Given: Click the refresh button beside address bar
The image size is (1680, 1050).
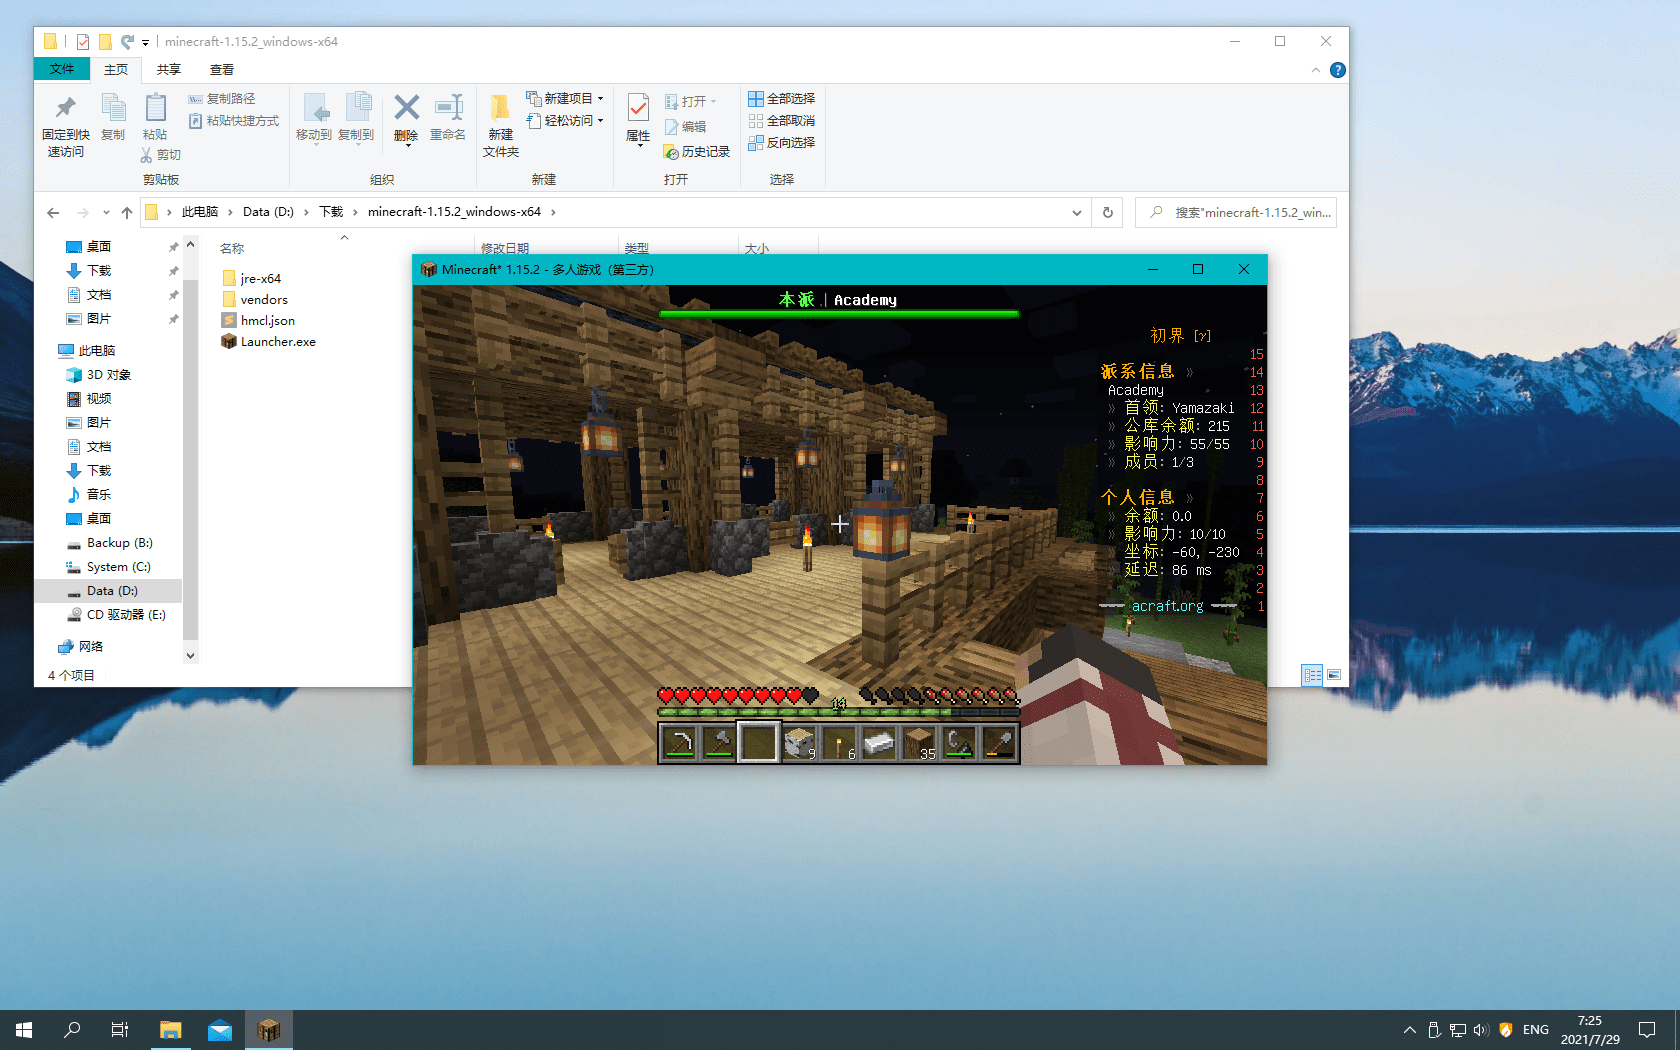Looking at the screenshot, I should pos(1107,212).
